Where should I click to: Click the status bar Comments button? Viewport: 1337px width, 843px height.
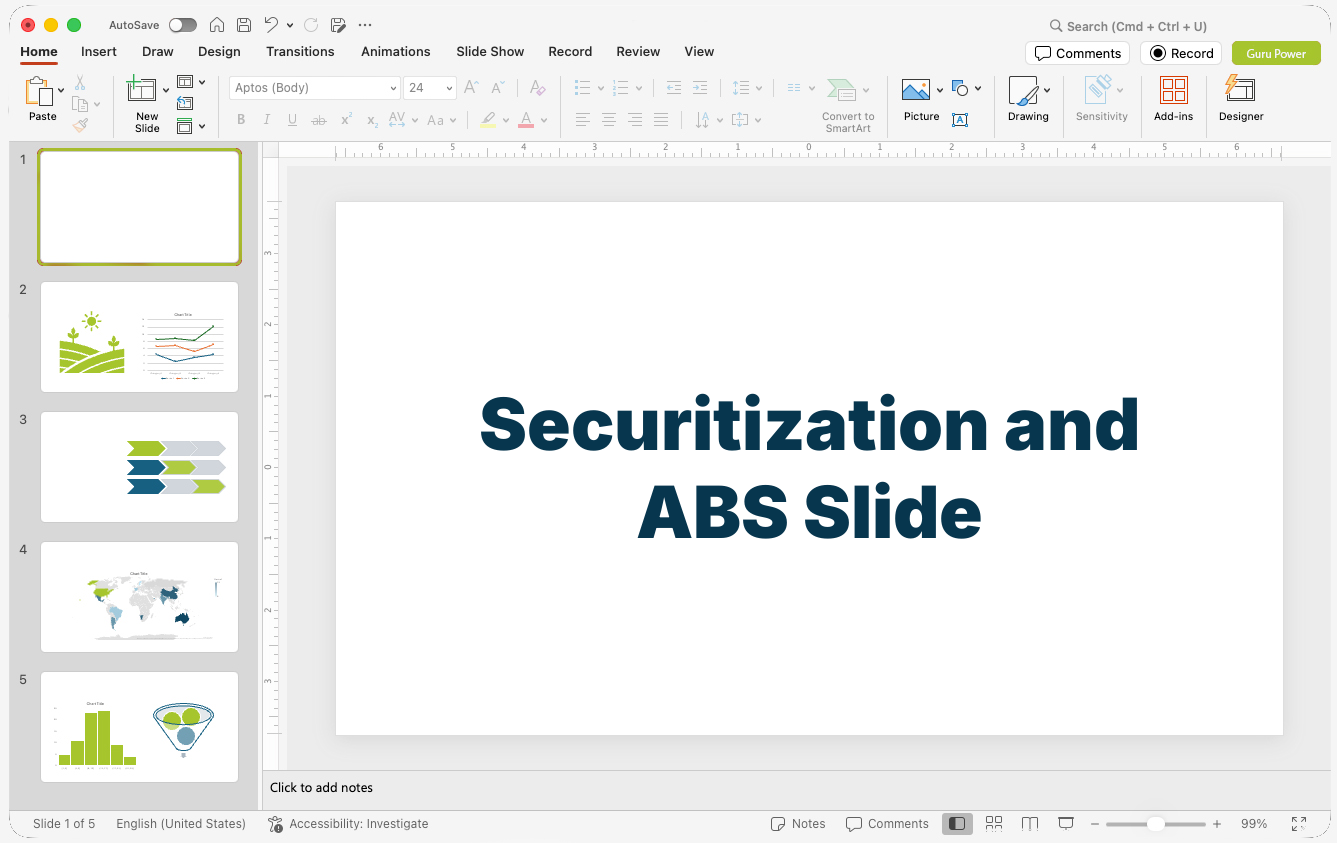pos(887,824)
